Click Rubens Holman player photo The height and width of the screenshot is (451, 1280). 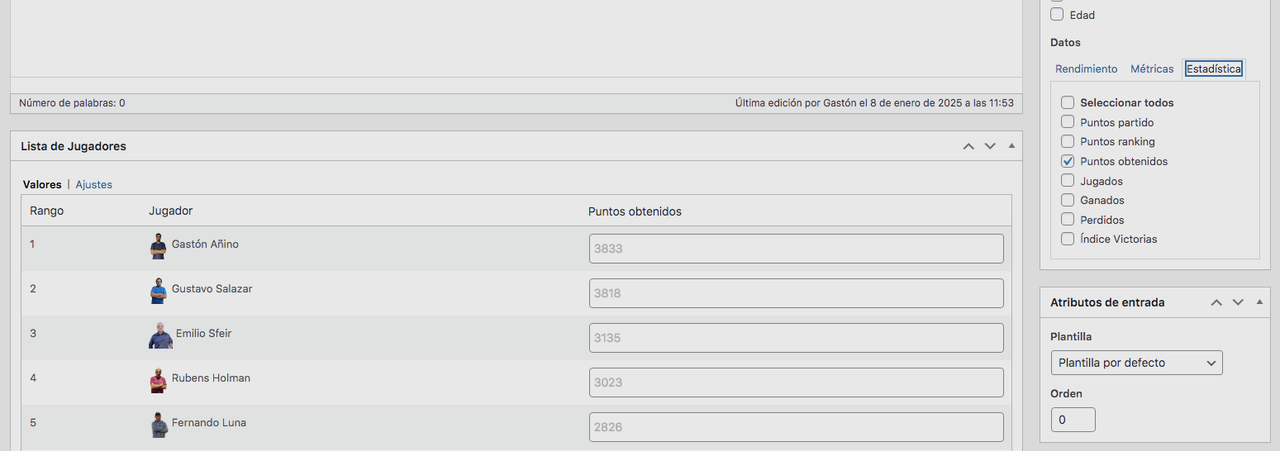(158, 380)
